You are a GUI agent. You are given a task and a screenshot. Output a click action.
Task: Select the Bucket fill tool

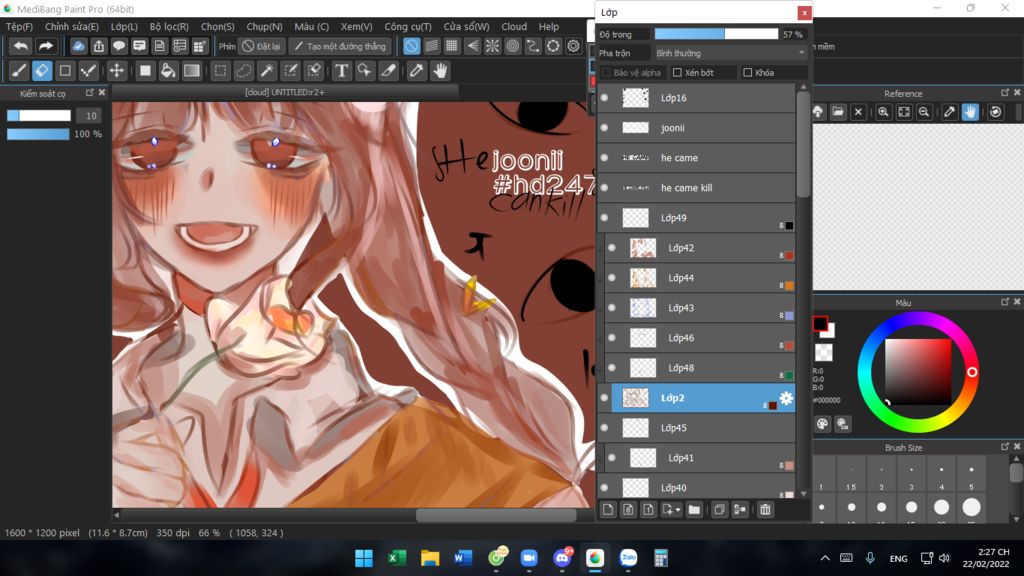(168, 71)
